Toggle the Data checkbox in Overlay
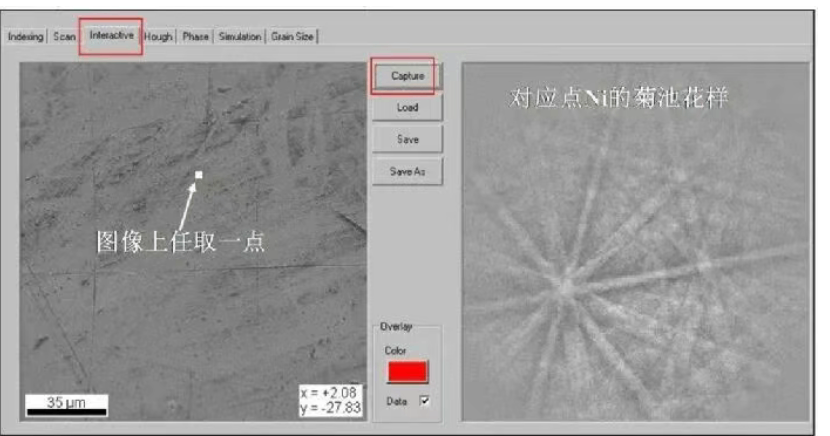This screenshot has height=436, width=830. tap(427, 401)
